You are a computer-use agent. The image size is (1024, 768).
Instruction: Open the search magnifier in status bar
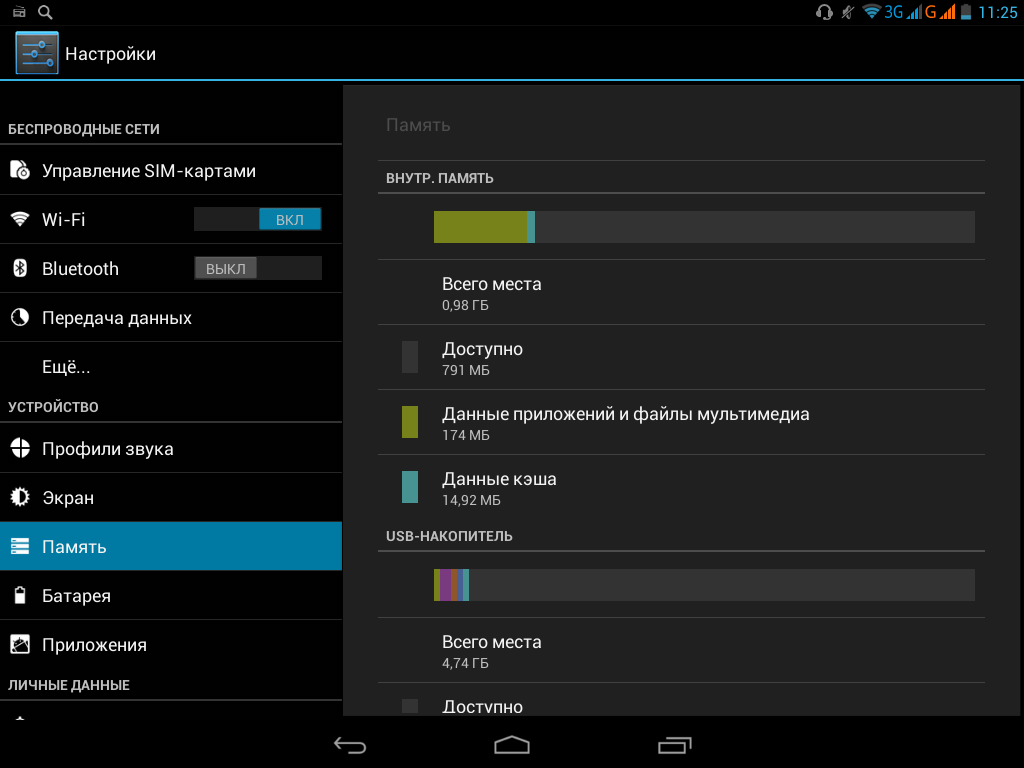[x=45, y=12]
